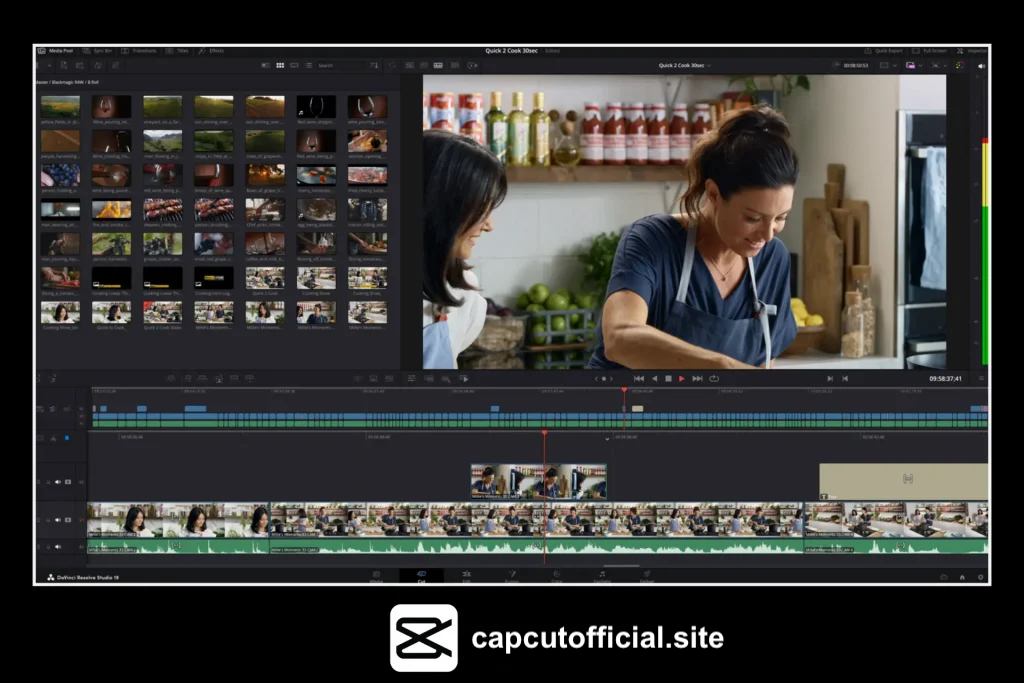
Task: Switch to the Sync Bin tab
Action: (103, 51)
